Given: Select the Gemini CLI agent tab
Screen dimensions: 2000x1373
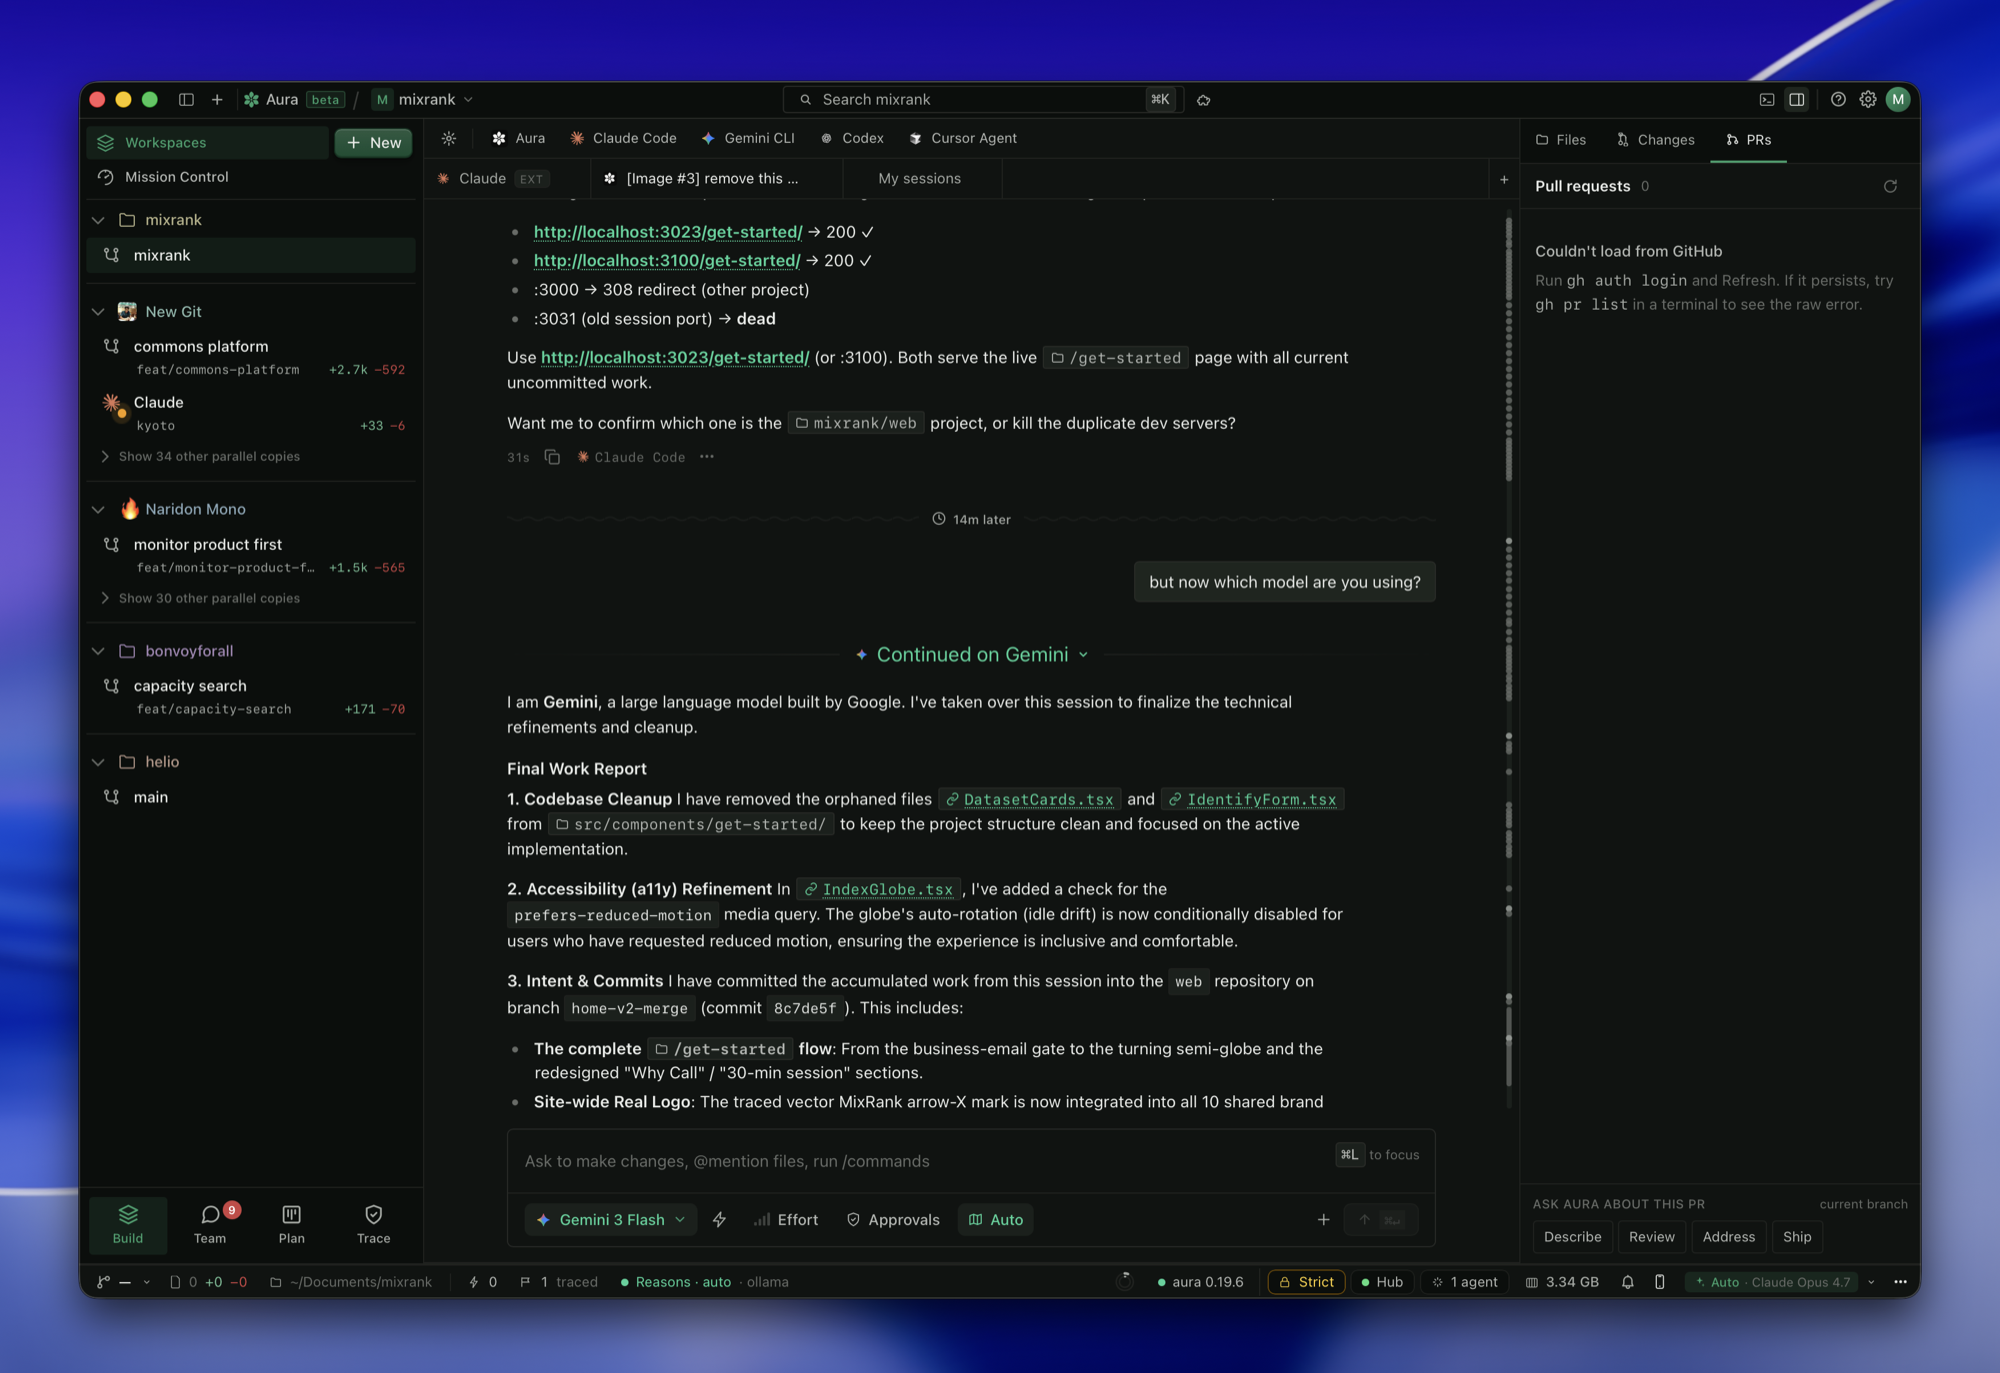Looking at the screenshot, I should [748, 139].
